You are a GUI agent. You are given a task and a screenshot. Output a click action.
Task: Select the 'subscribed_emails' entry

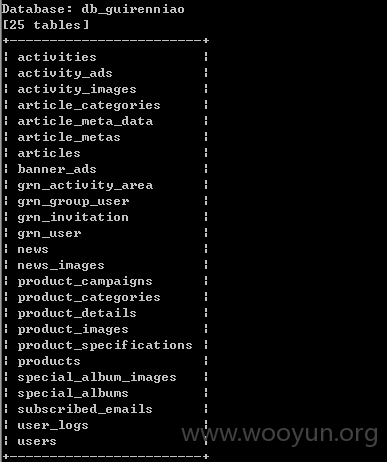coord(85,409)
